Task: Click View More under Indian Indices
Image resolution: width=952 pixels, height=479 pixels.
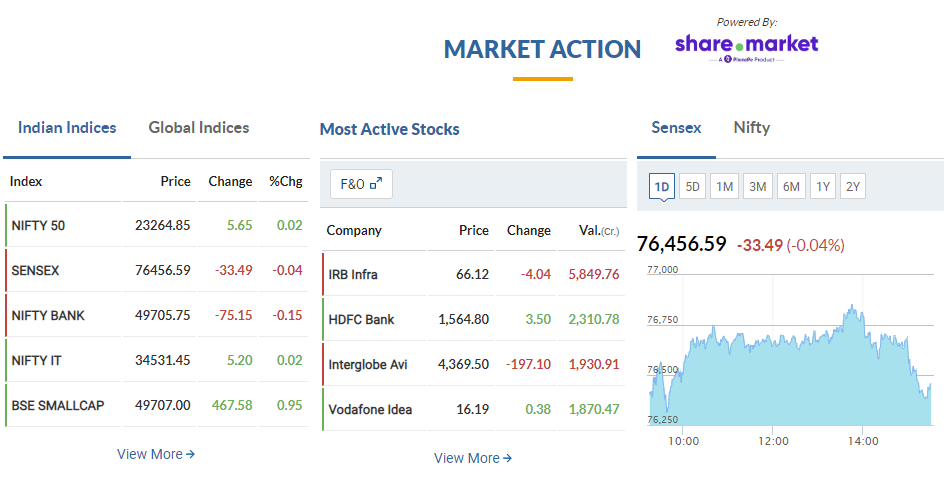Action: click(x=156, y=454)
